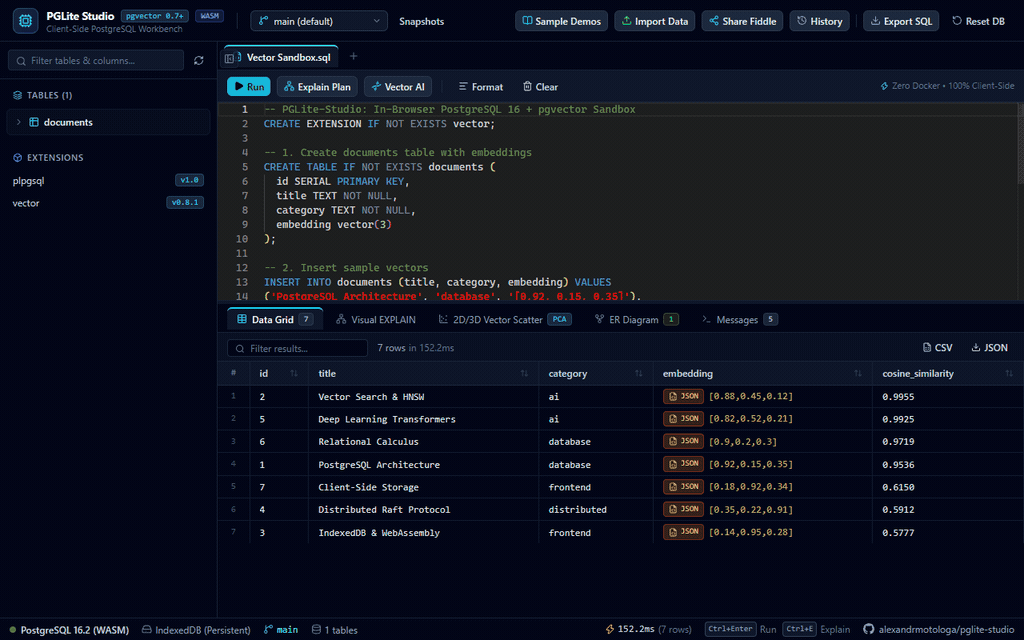Click Share Fiddle
The height and width of the screenshot is (640, 1024).
[742, 21]
